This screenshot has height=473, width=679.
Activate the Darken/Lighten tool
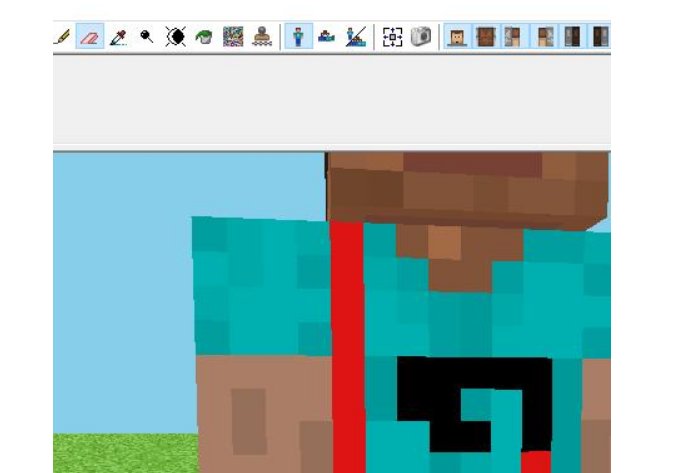coord(176,37)
